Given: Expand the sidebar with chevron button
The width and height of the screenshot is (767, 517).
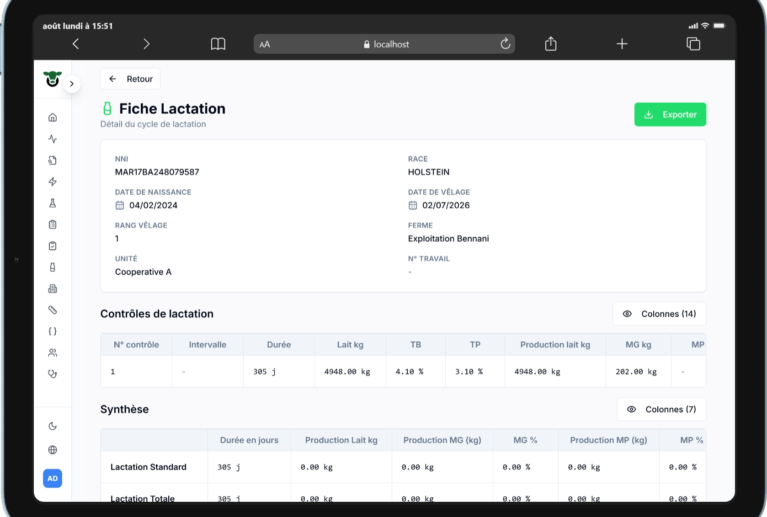Looking at the screenshot, I should [72, 84].
